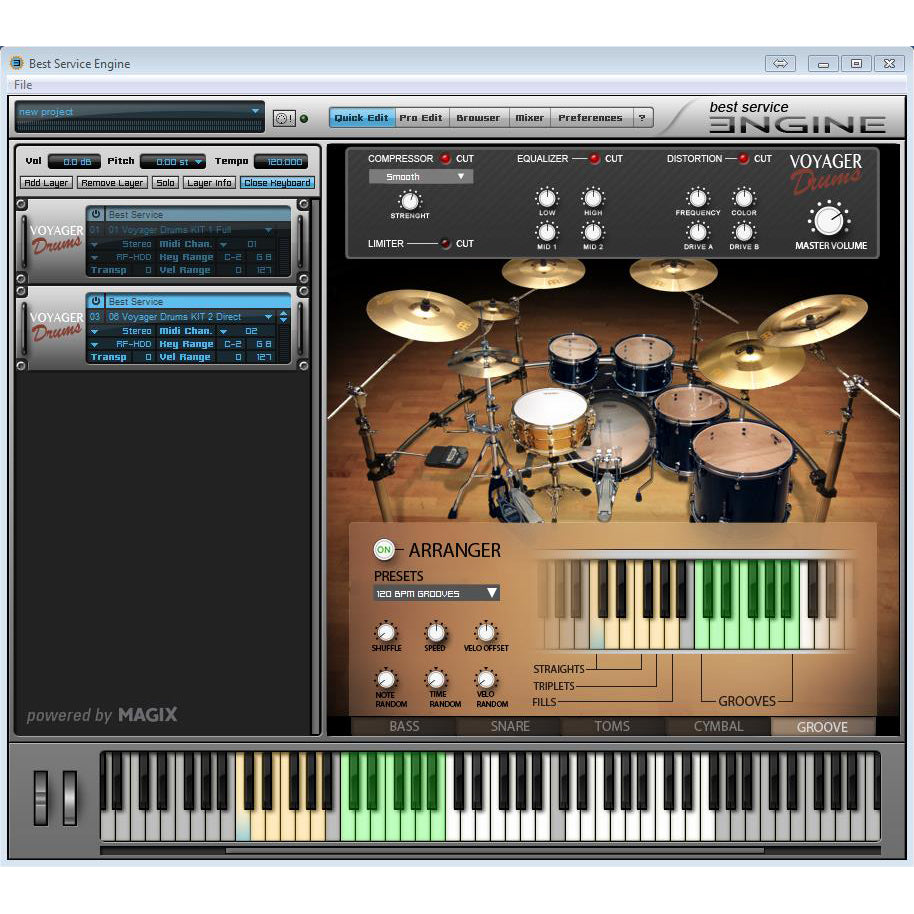Click the Add Layer button
This screenshot has width=914, height=914.
coord(45,182)
